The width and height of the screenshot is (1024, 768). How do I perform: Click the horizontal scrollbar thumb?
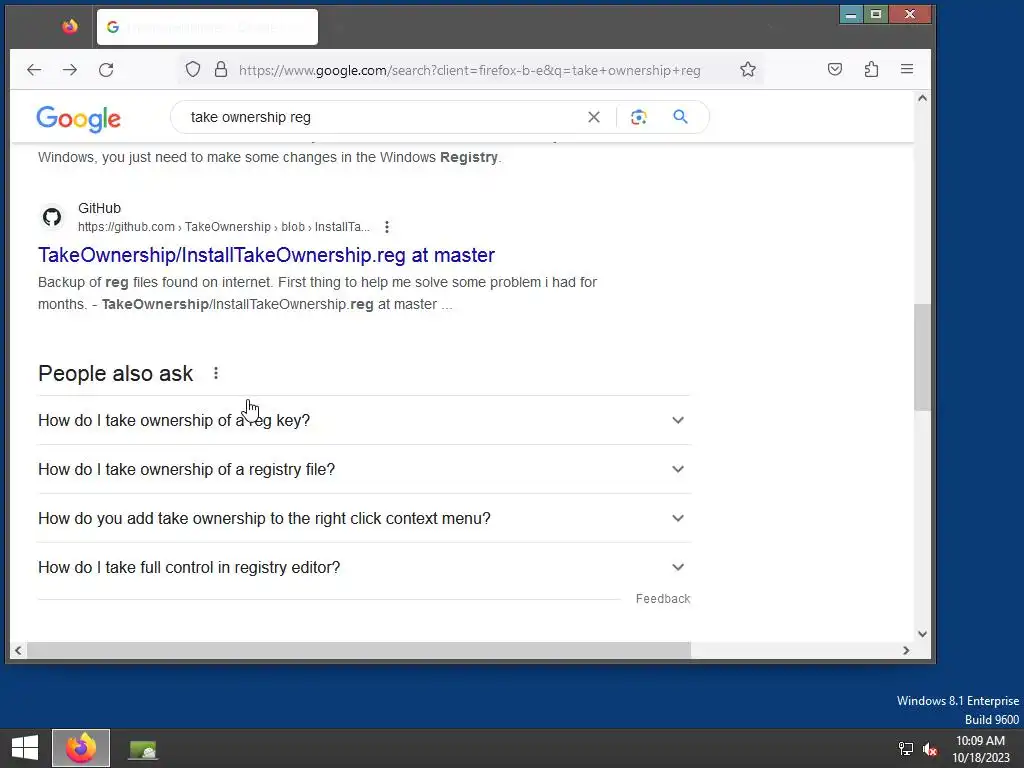click(359, 650)
